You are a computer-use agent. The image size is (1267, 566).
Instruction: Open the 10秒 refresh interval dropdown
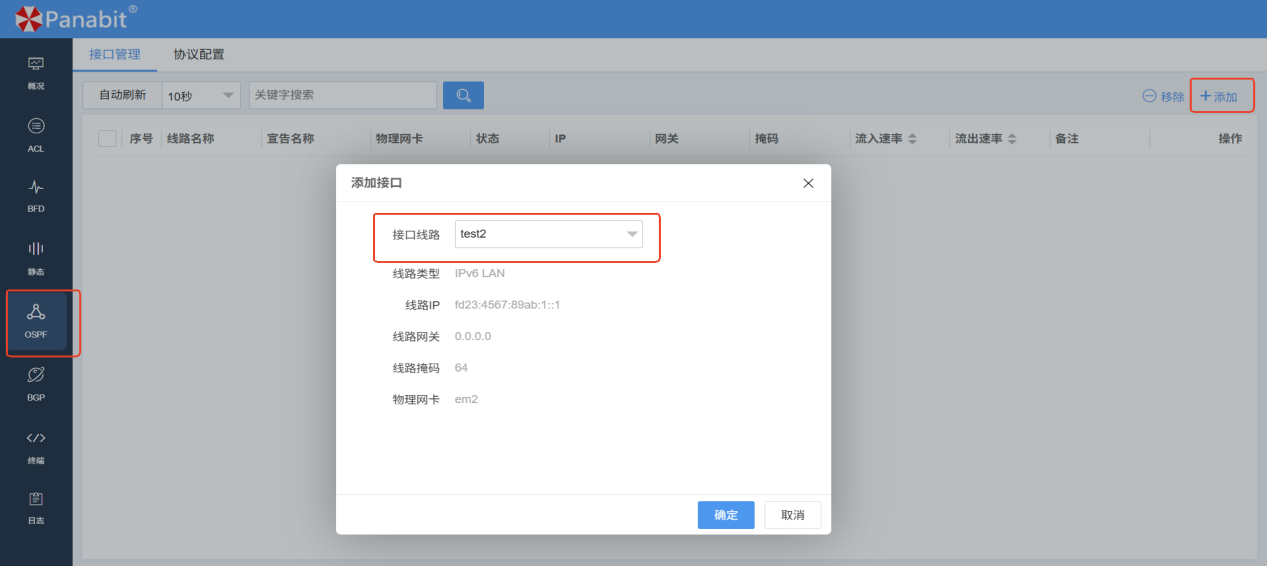coord(201,96)
